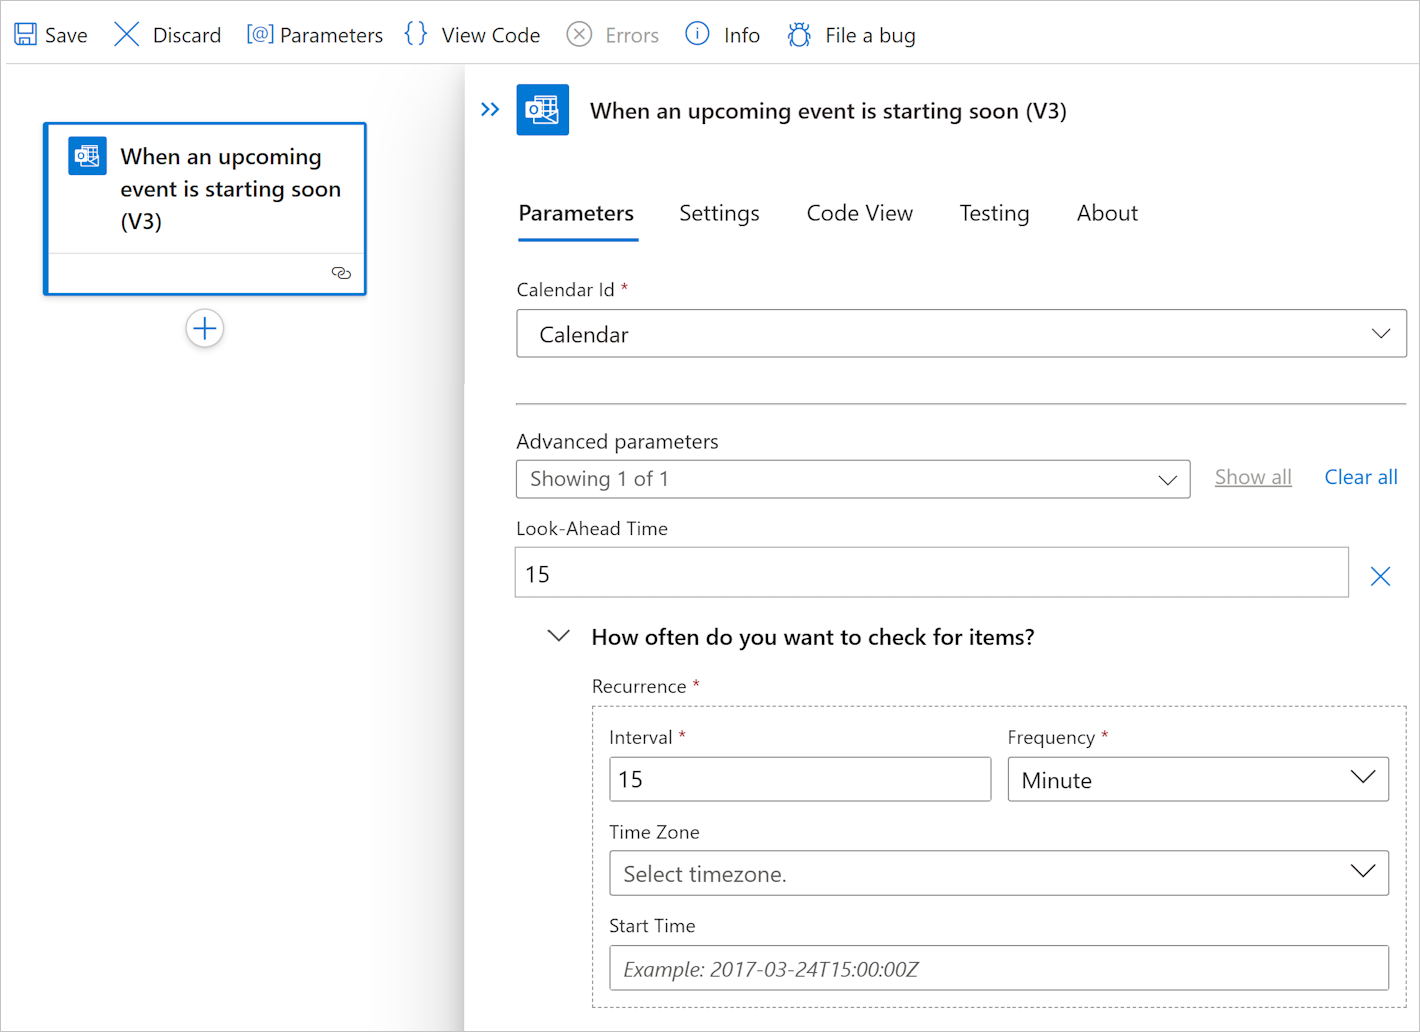Image resolution: width=1420 pixels, height=1032 pixels.
Task: Click into the Start Time field
Action: (998, 969)
